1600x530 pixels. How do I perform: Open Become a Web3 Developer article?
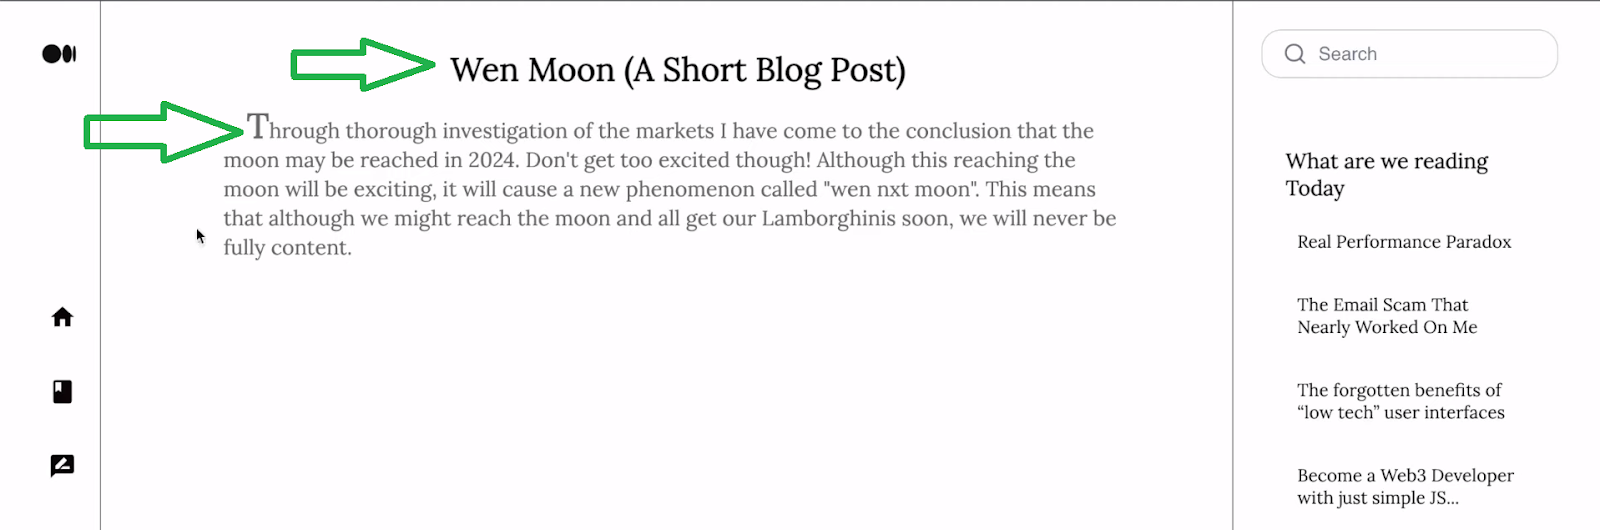1405,487
